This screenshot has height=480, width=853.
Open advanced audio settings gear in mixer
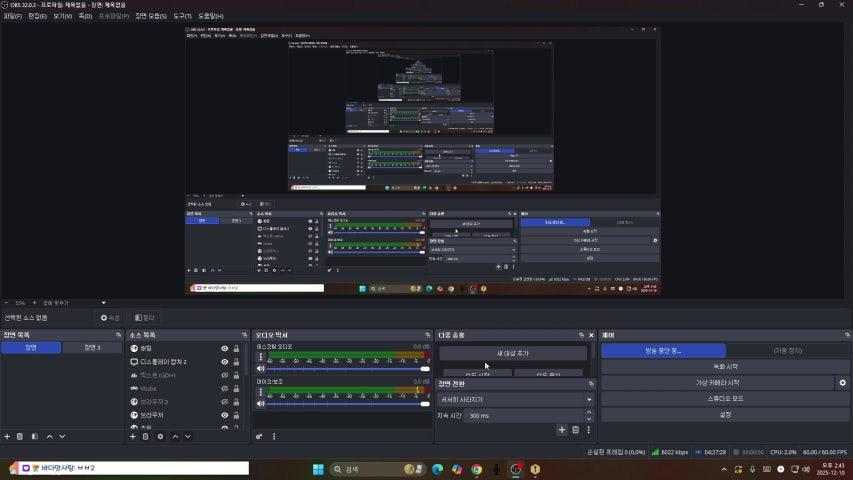[x=260, y=436]
